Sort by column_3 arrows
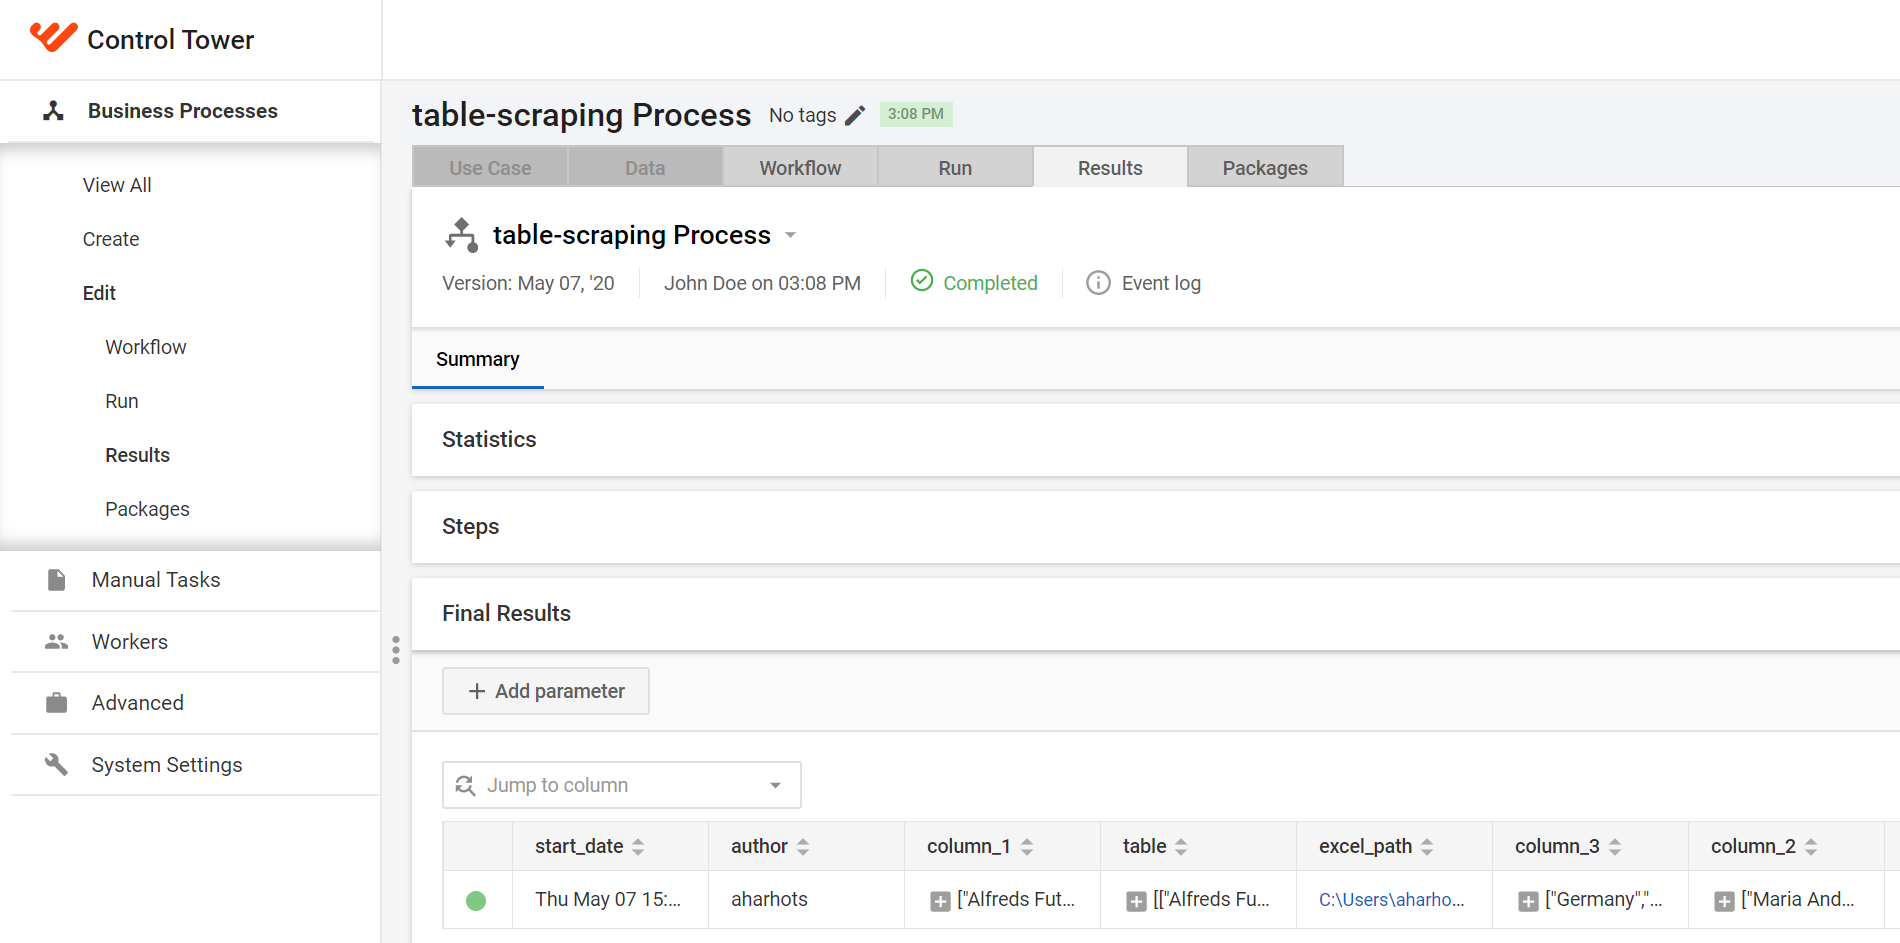 1615,847
